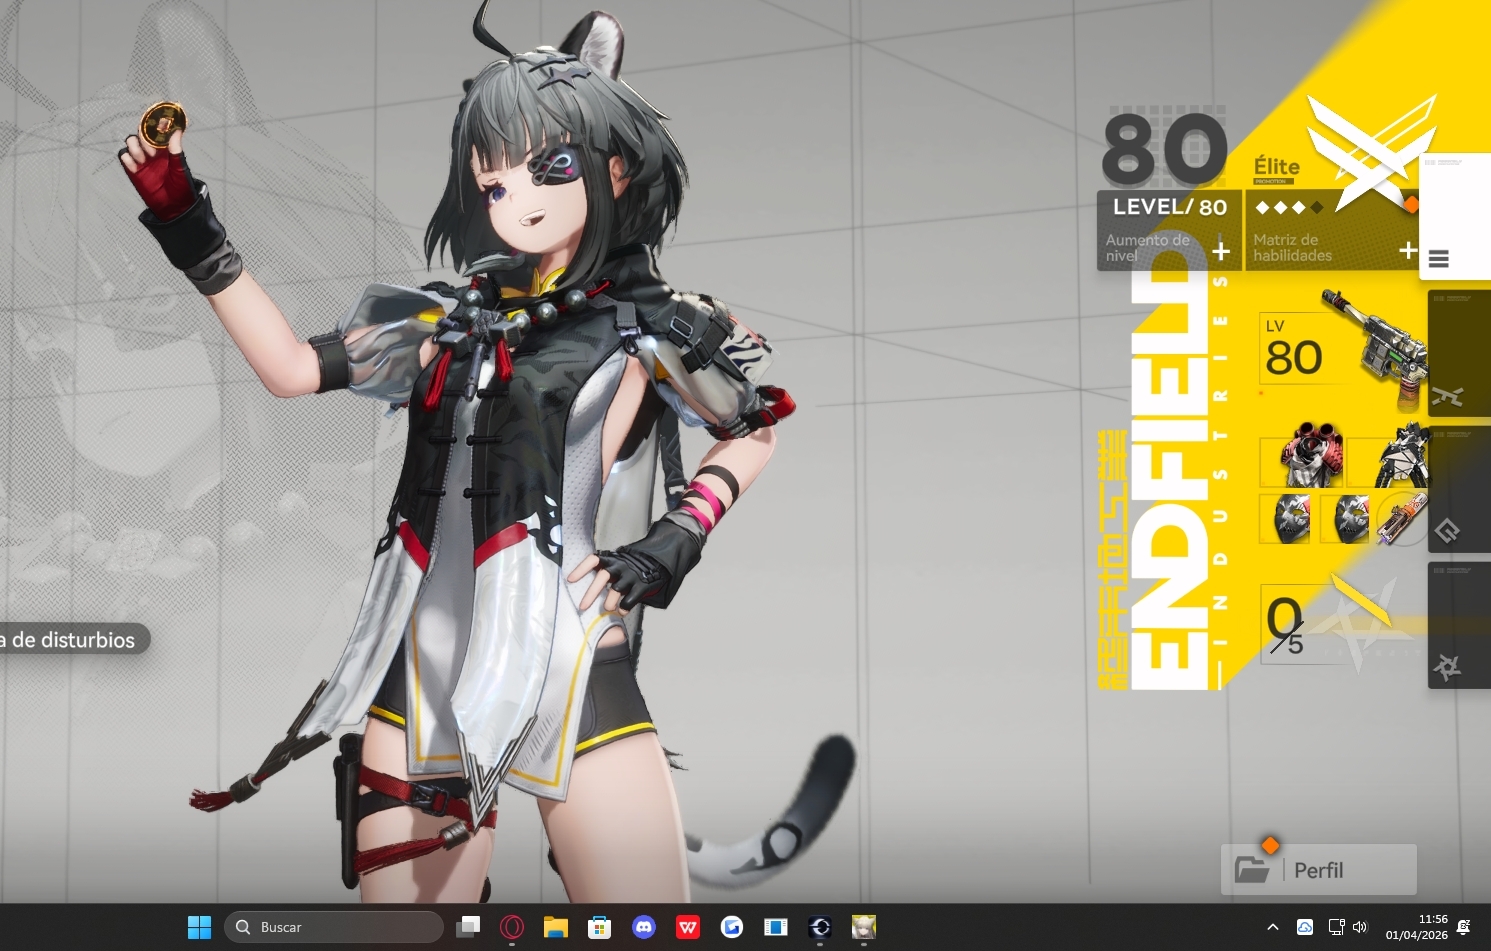Image resolution: width=1491 pixels, height=951 pixels.
Task: Open network settings tray icon
Action: coord(1336,927)
